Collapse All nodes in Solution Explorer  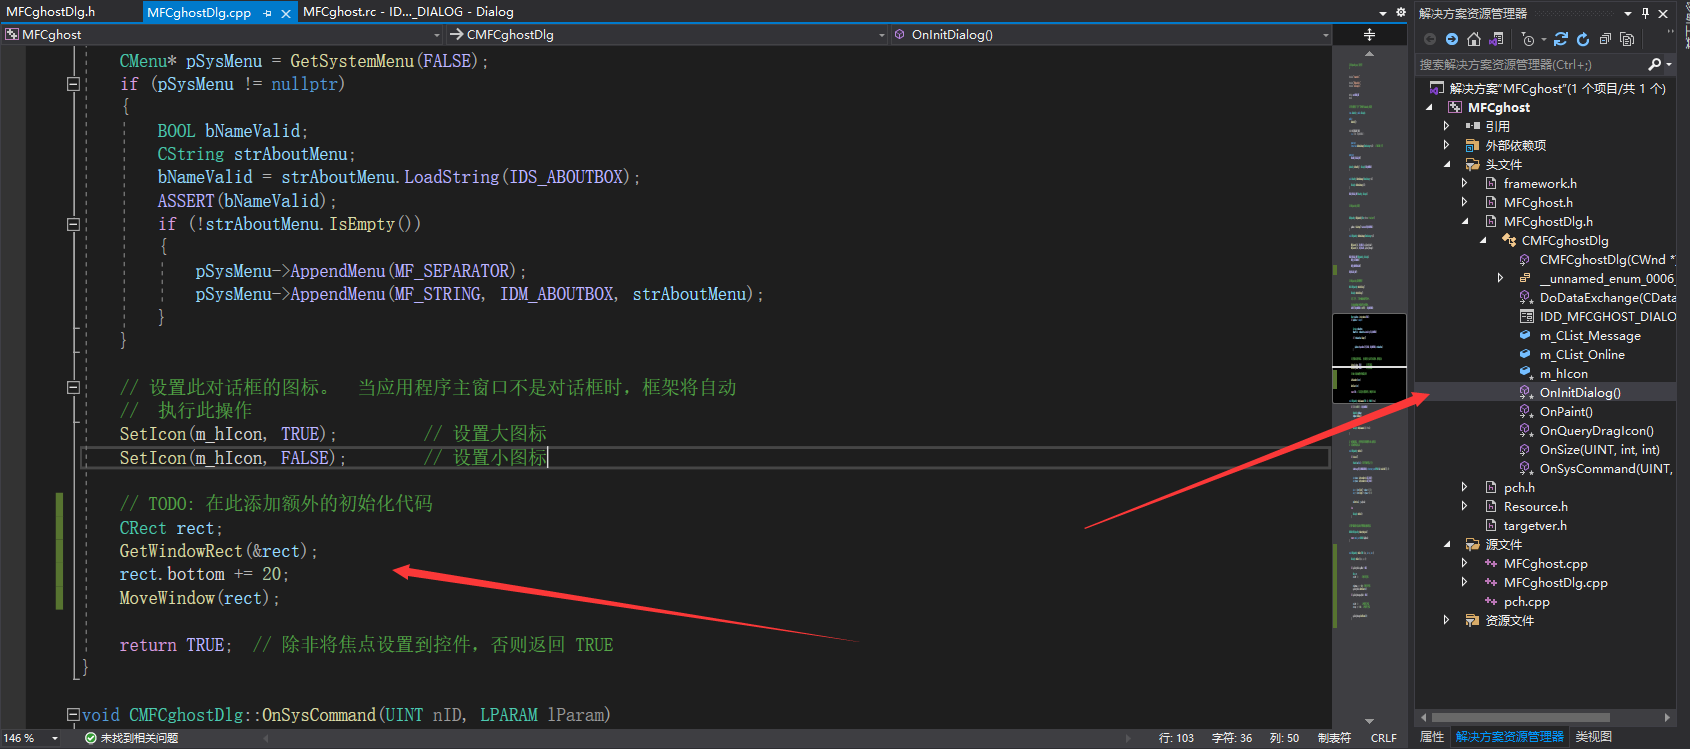(1605, 39)
